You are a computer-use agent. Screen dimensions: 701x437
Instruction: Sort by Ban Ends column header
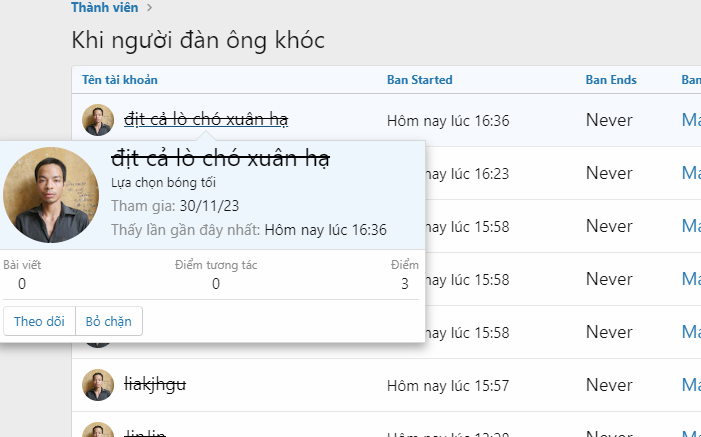[611, 80]
